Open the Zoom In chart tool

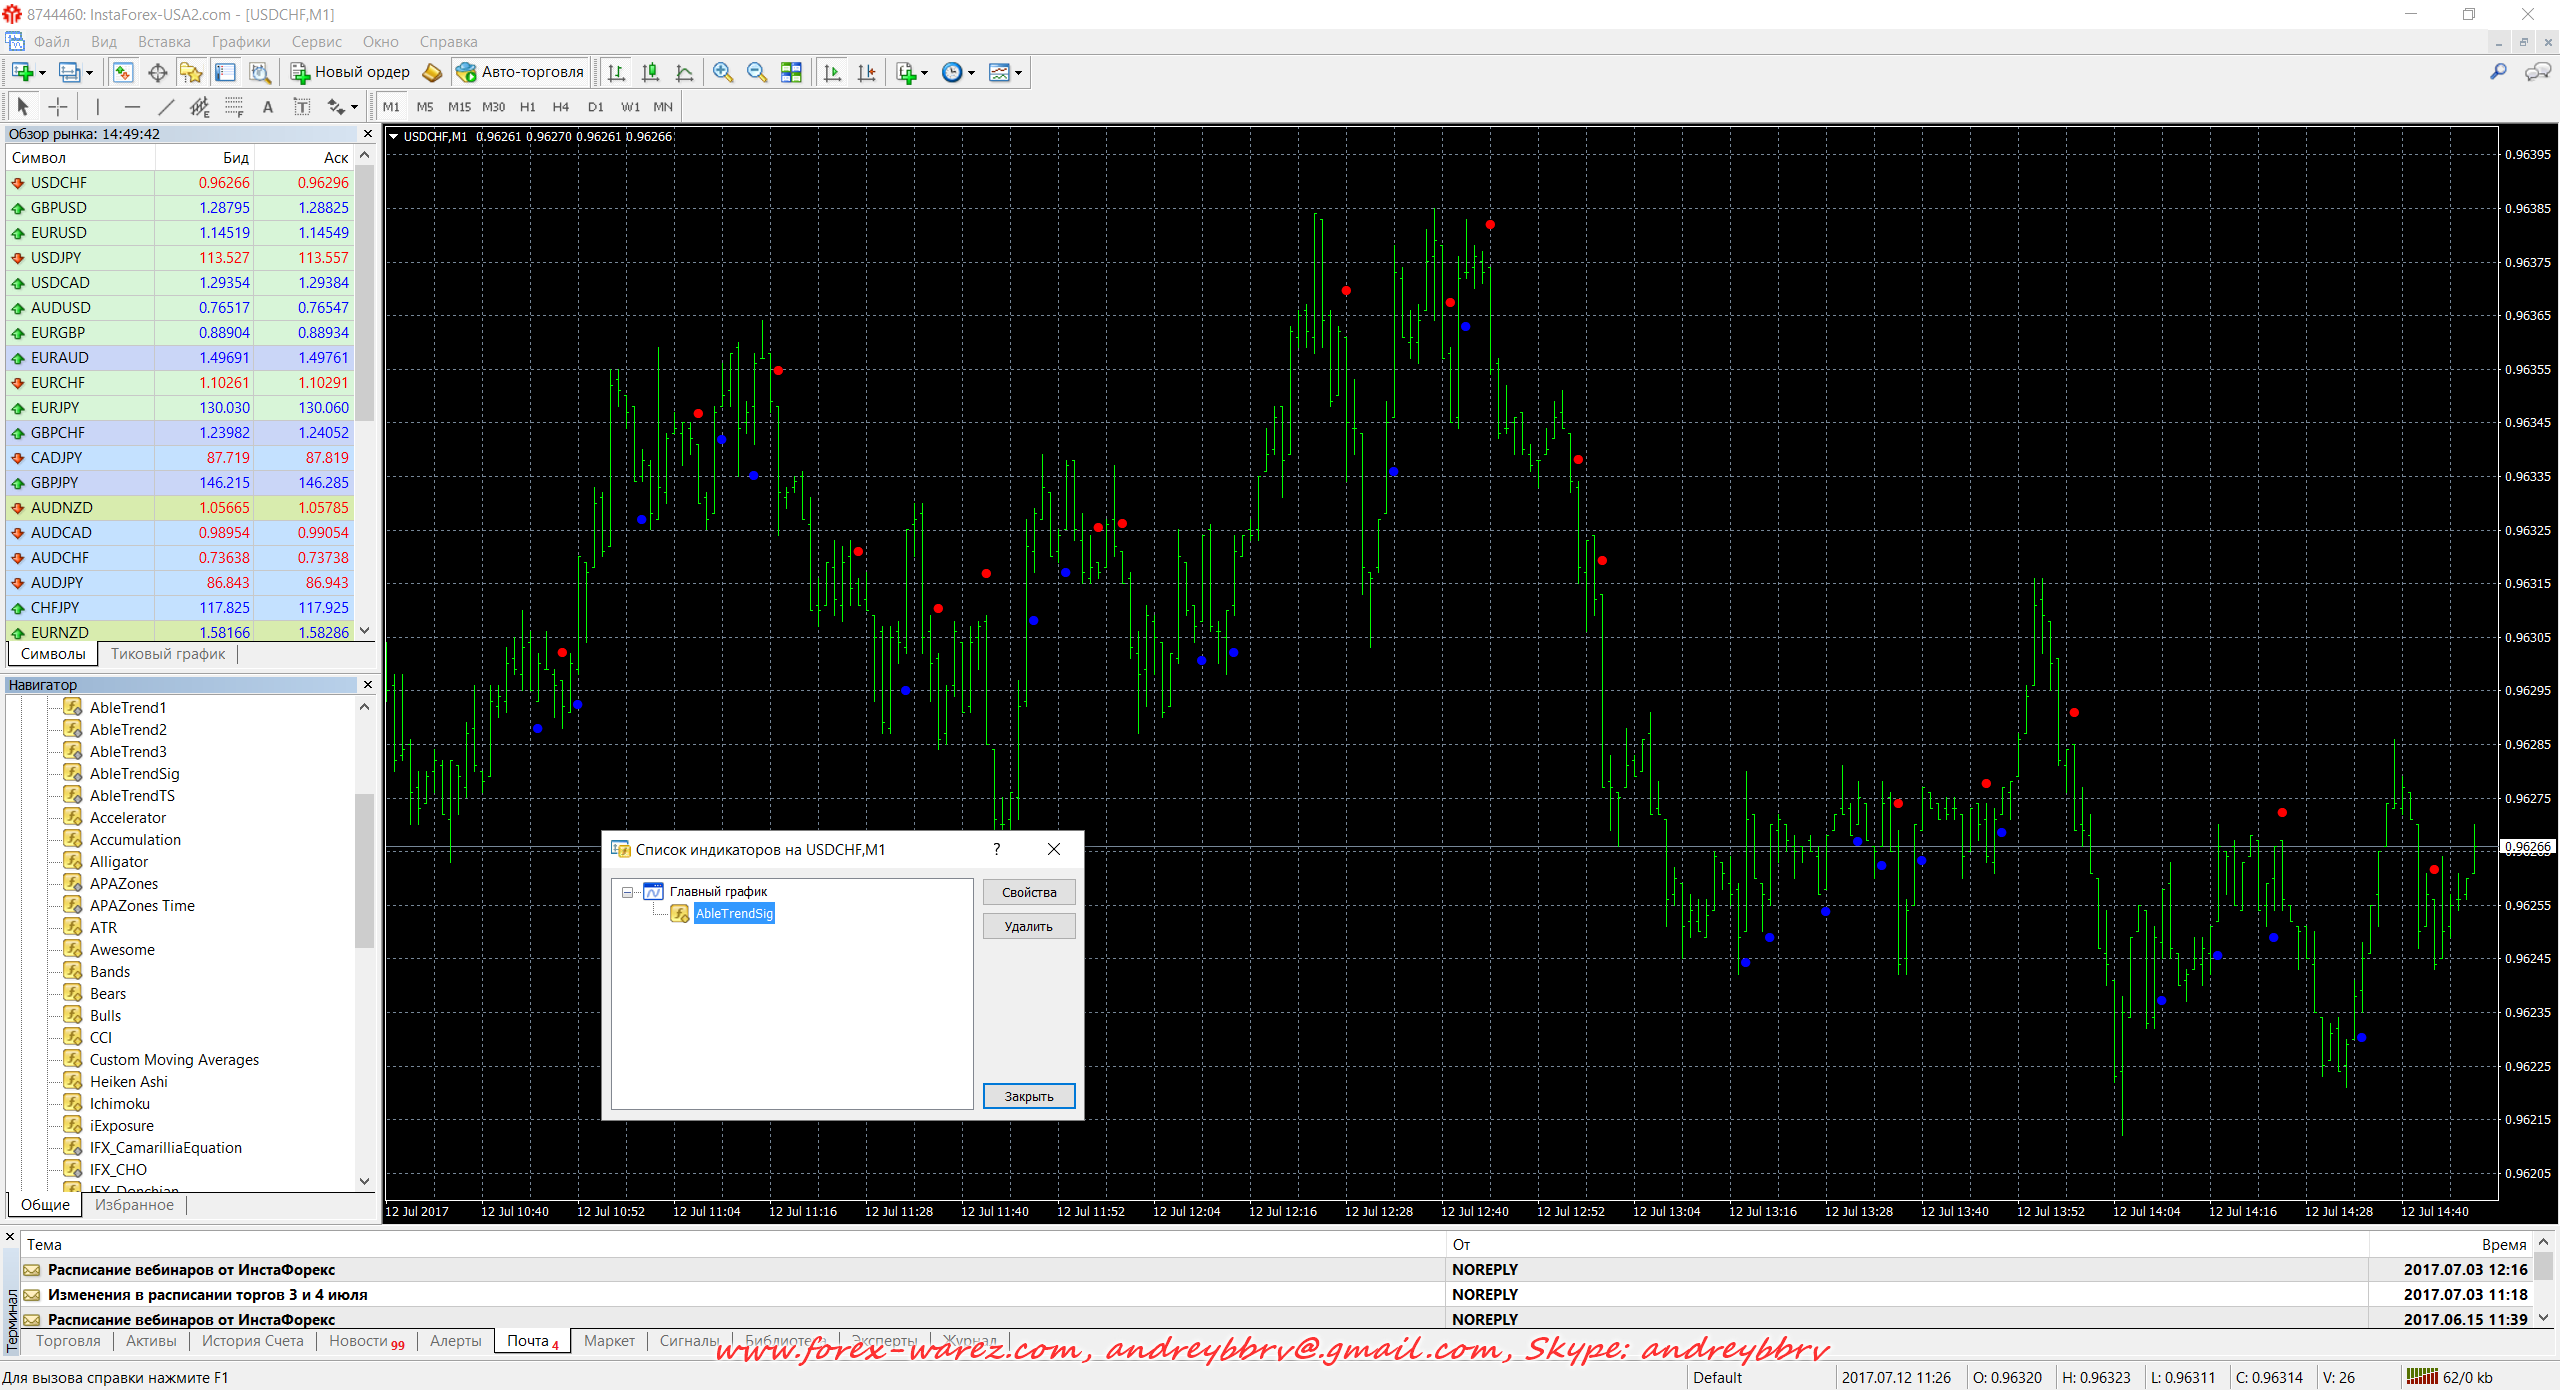723,72
